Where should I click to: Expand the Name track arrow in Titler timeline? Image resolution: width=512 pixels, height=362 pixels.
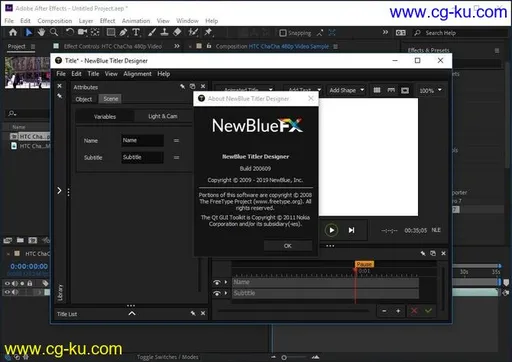pyautogui.click(x=226, y=282)
